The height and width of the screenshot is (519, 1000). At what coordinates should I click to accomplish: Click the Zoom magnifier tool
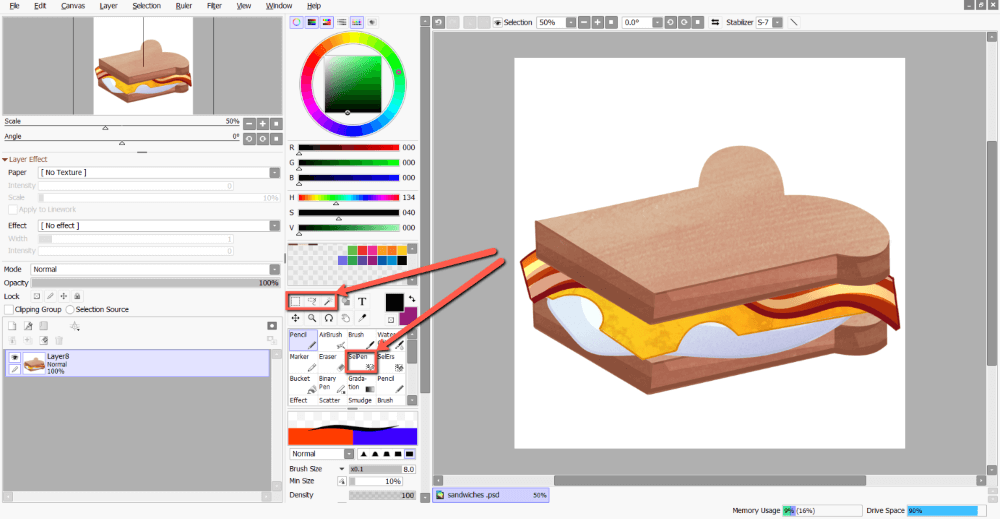[312, 318]
